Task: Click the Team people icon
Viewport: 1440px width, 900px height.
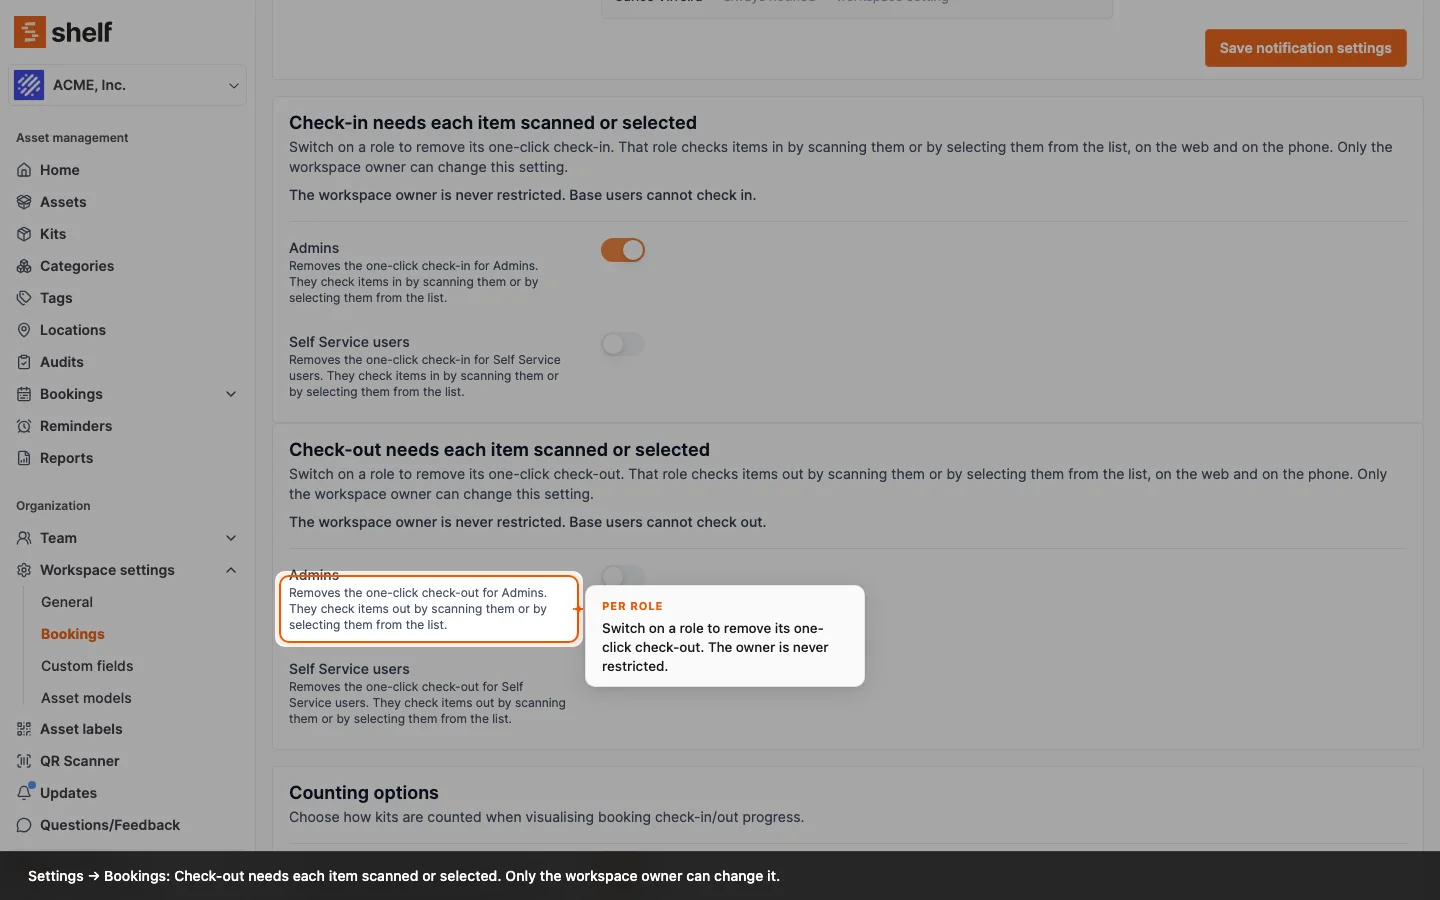Action: pyautogui.click(x=24, y=538)
